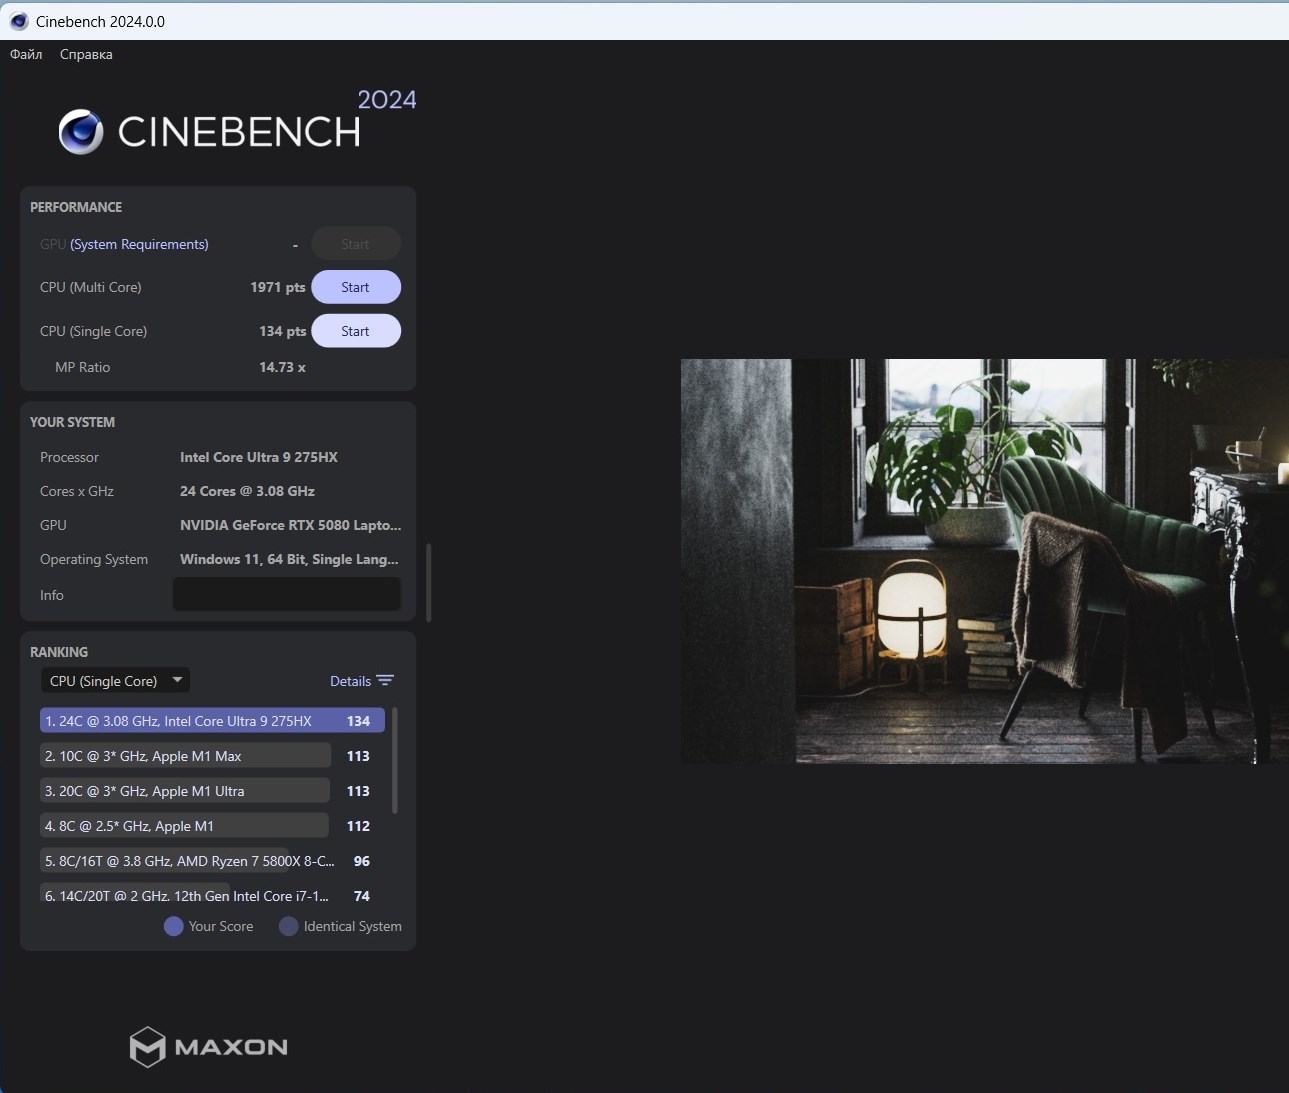This screenshot has width=1289, height=1093.
Task: Open the Справка menu
Action: click(x=86, y=54)
